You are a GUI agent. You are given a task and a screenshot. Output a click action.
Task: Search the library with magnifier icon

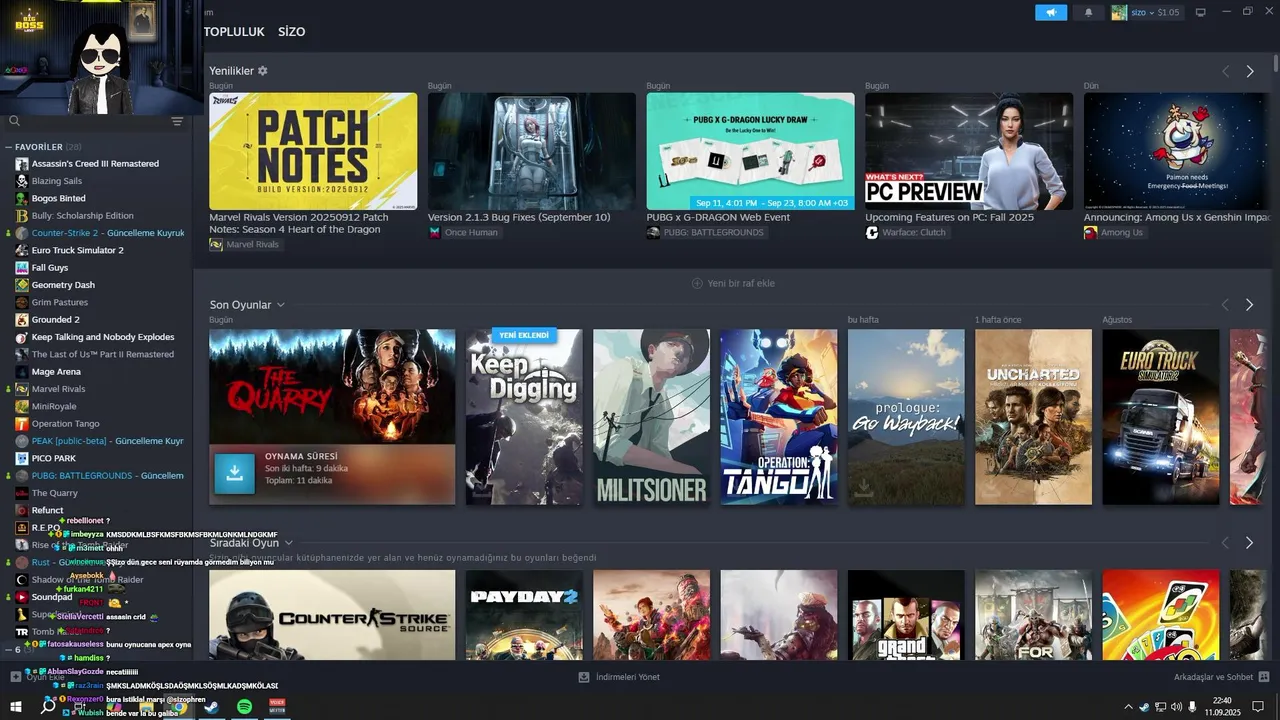tap(14, 121)
